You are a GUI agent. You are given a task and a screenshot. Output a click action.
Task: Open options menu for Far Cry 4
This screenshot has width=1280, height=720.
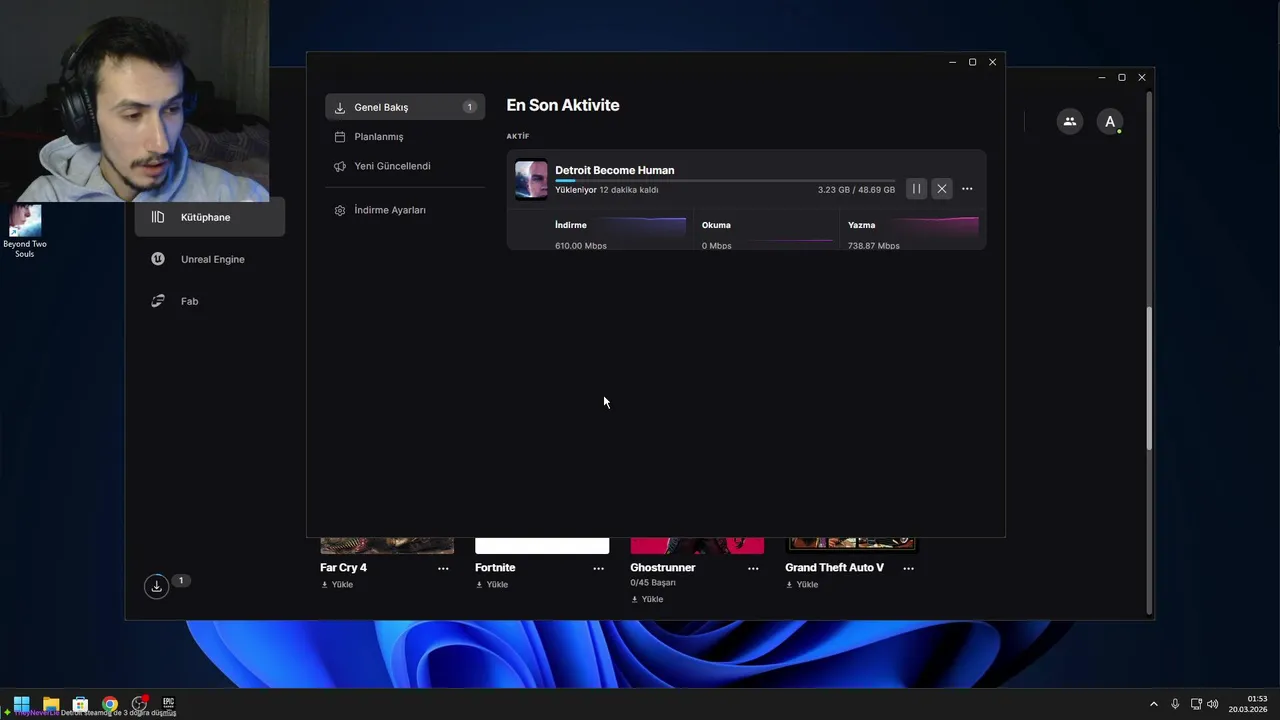pyautogui.click(x=443, y=568)
